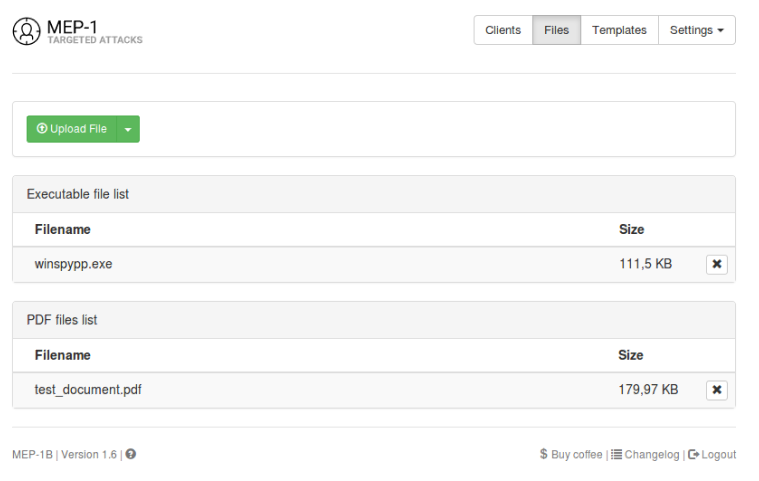Viewport: 759px width, 481px height.
Task: Select the Files tab
Action: [556, 30]
